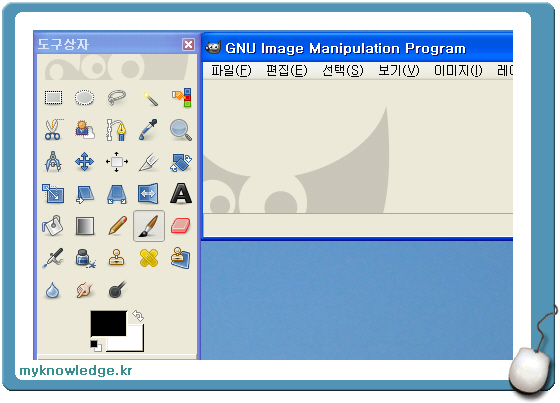
Task: Select the Fuzzy Select magic wand tool
Action: point(149,98)
